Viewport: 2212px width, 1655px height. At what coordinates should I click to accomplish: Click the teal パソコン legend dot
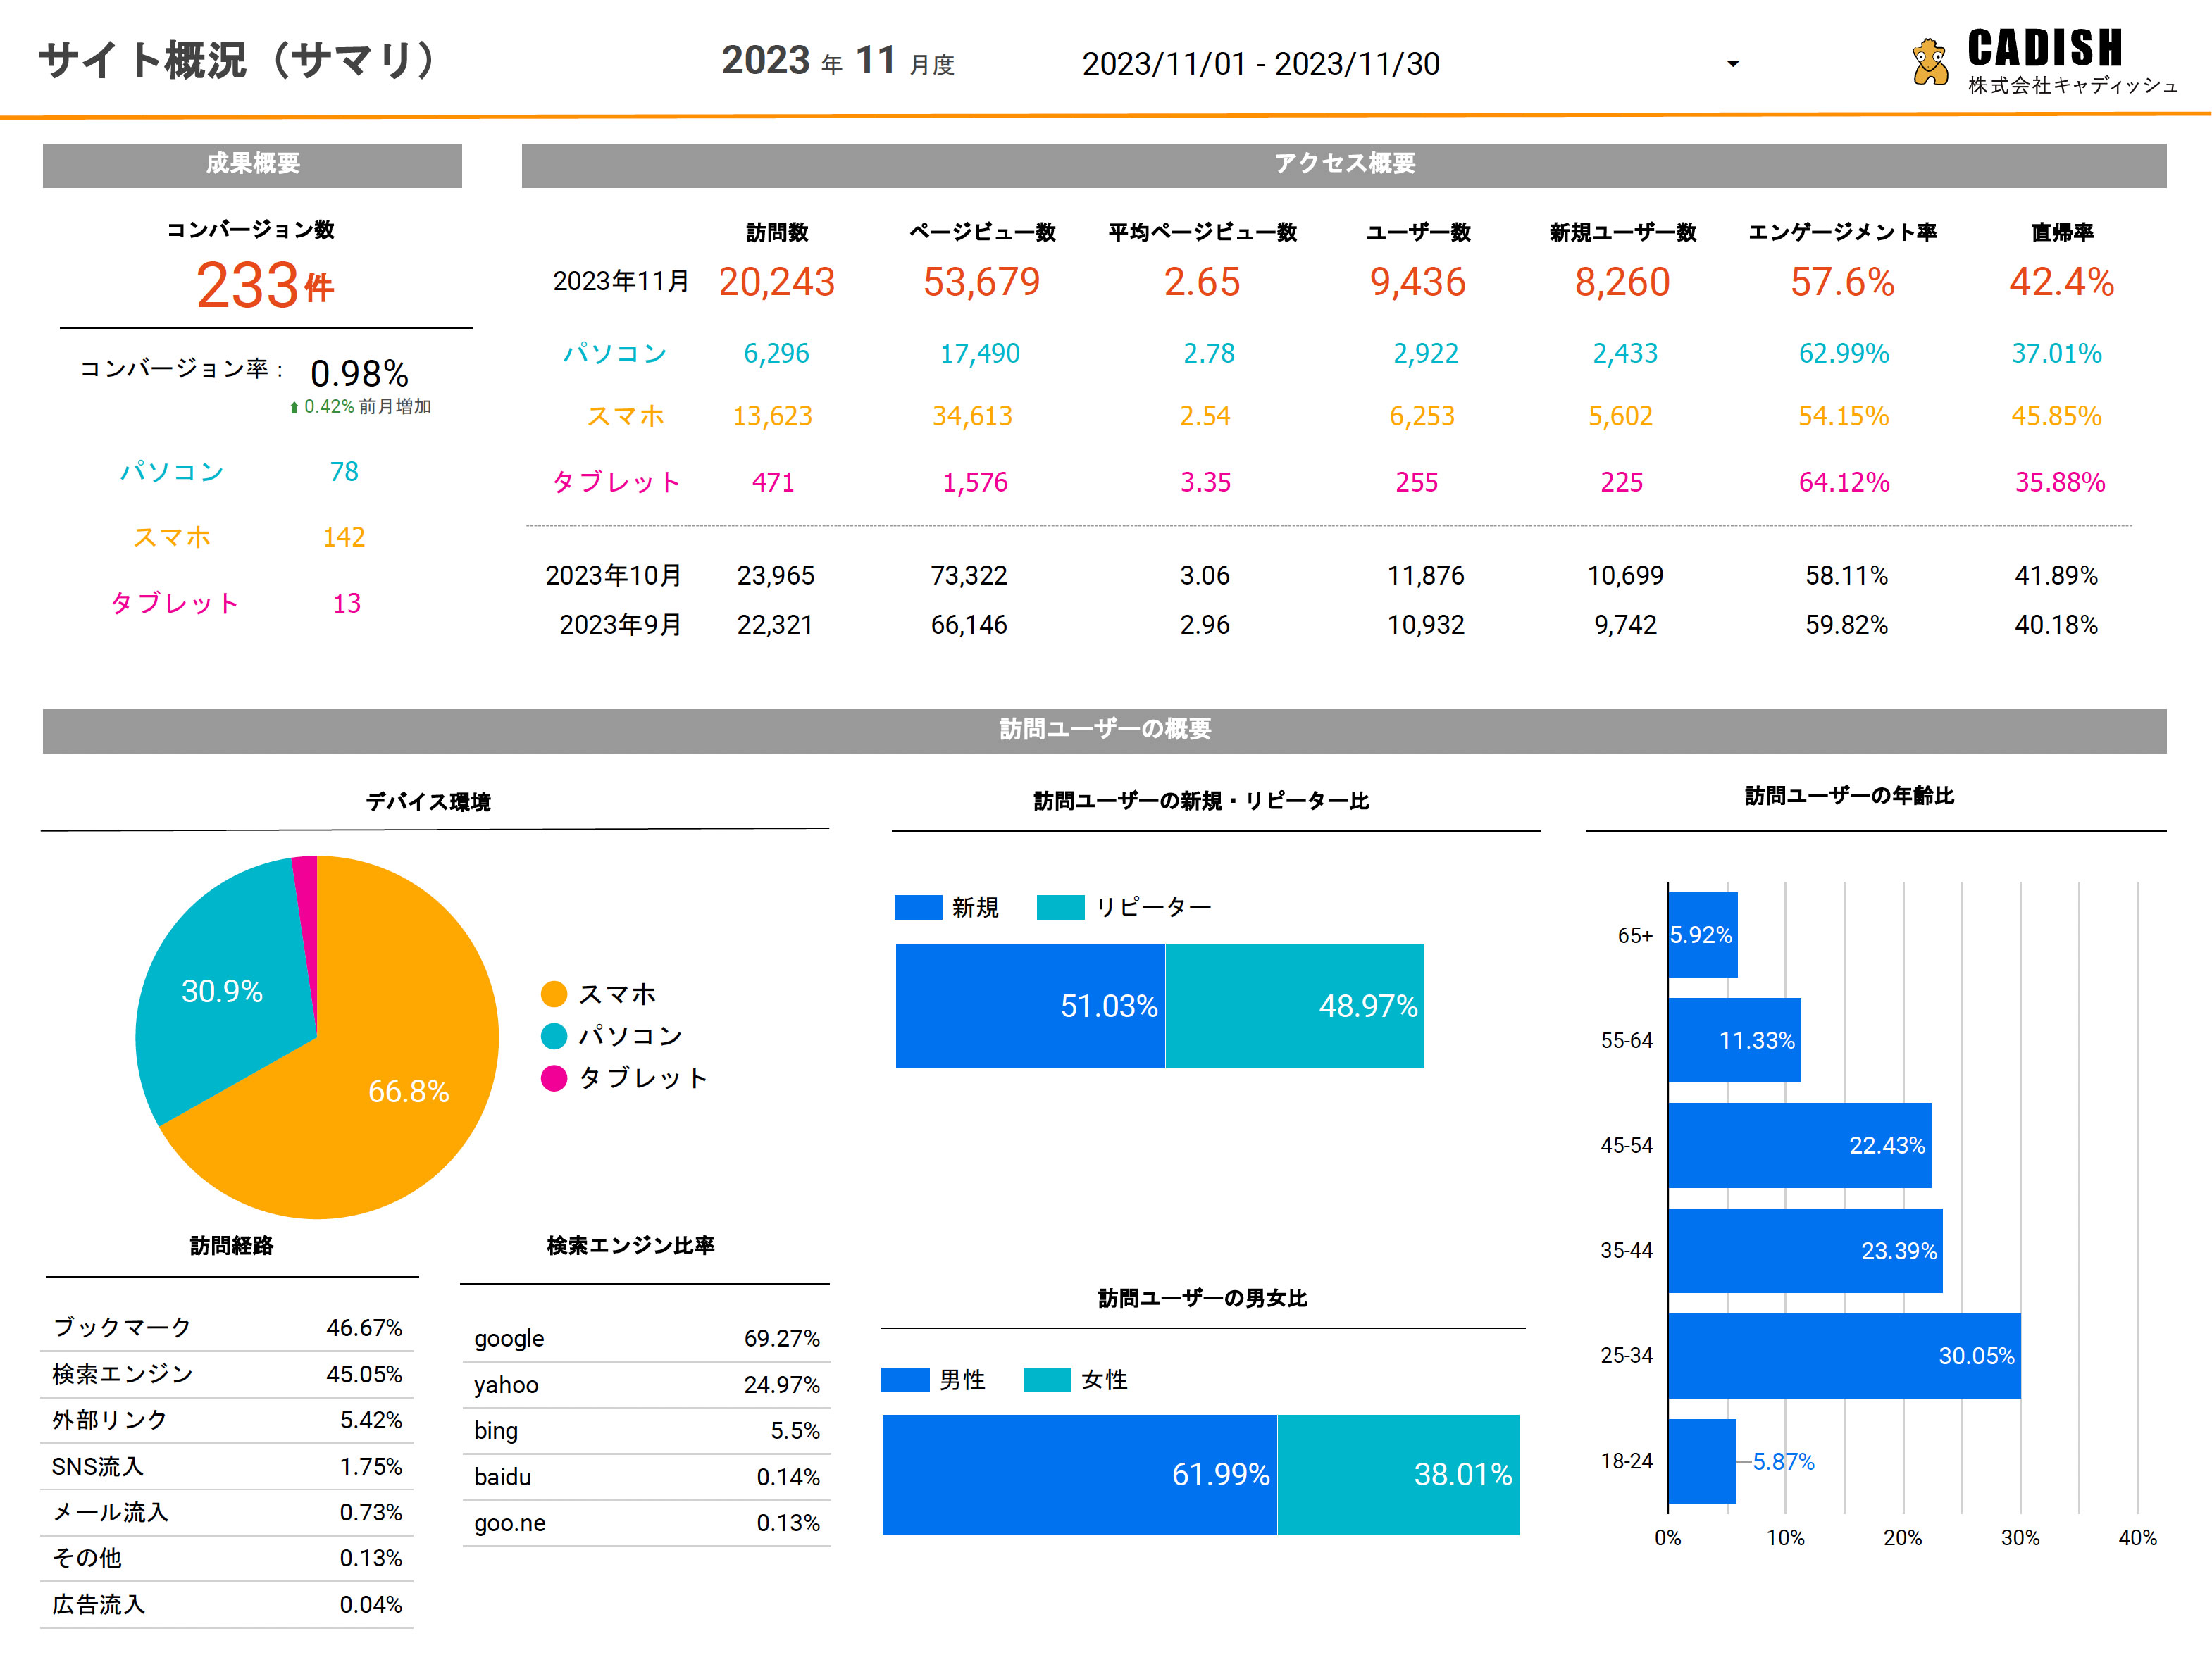pyautogui.click(x=554, y=1036)
